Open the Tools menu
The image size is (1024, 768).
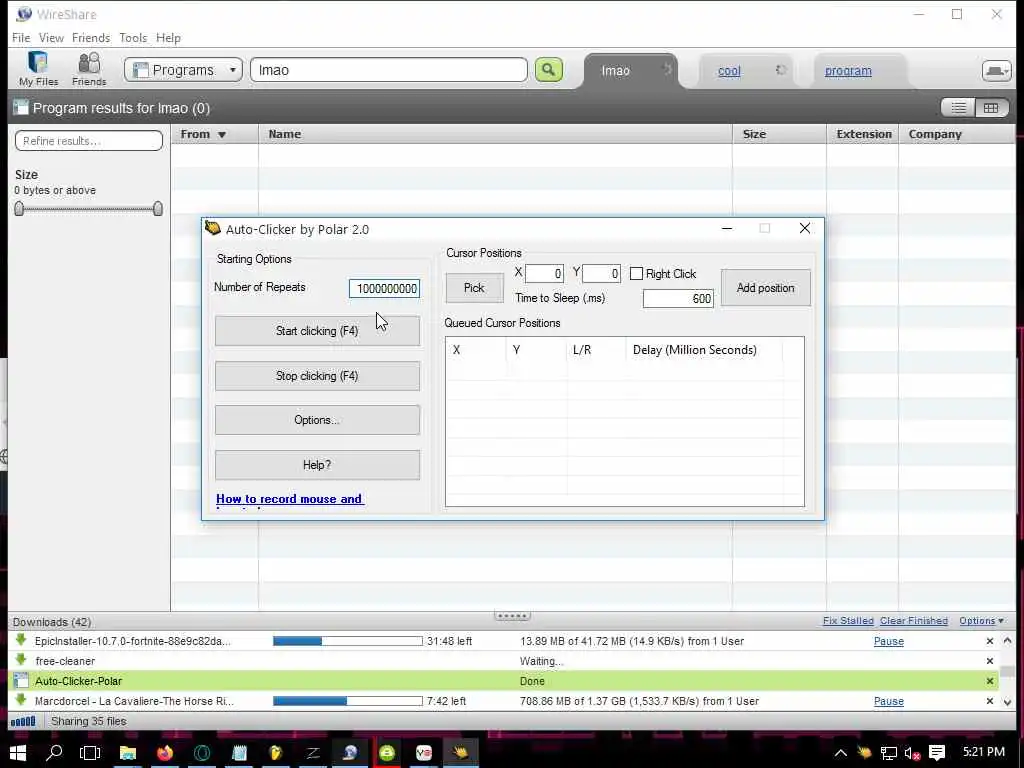(133, 38)
